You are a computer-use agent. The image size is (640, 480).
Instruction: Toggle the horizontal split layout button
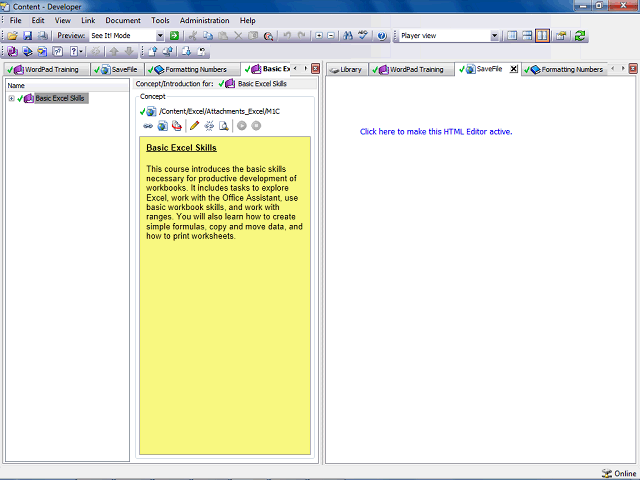click(527, 36)
